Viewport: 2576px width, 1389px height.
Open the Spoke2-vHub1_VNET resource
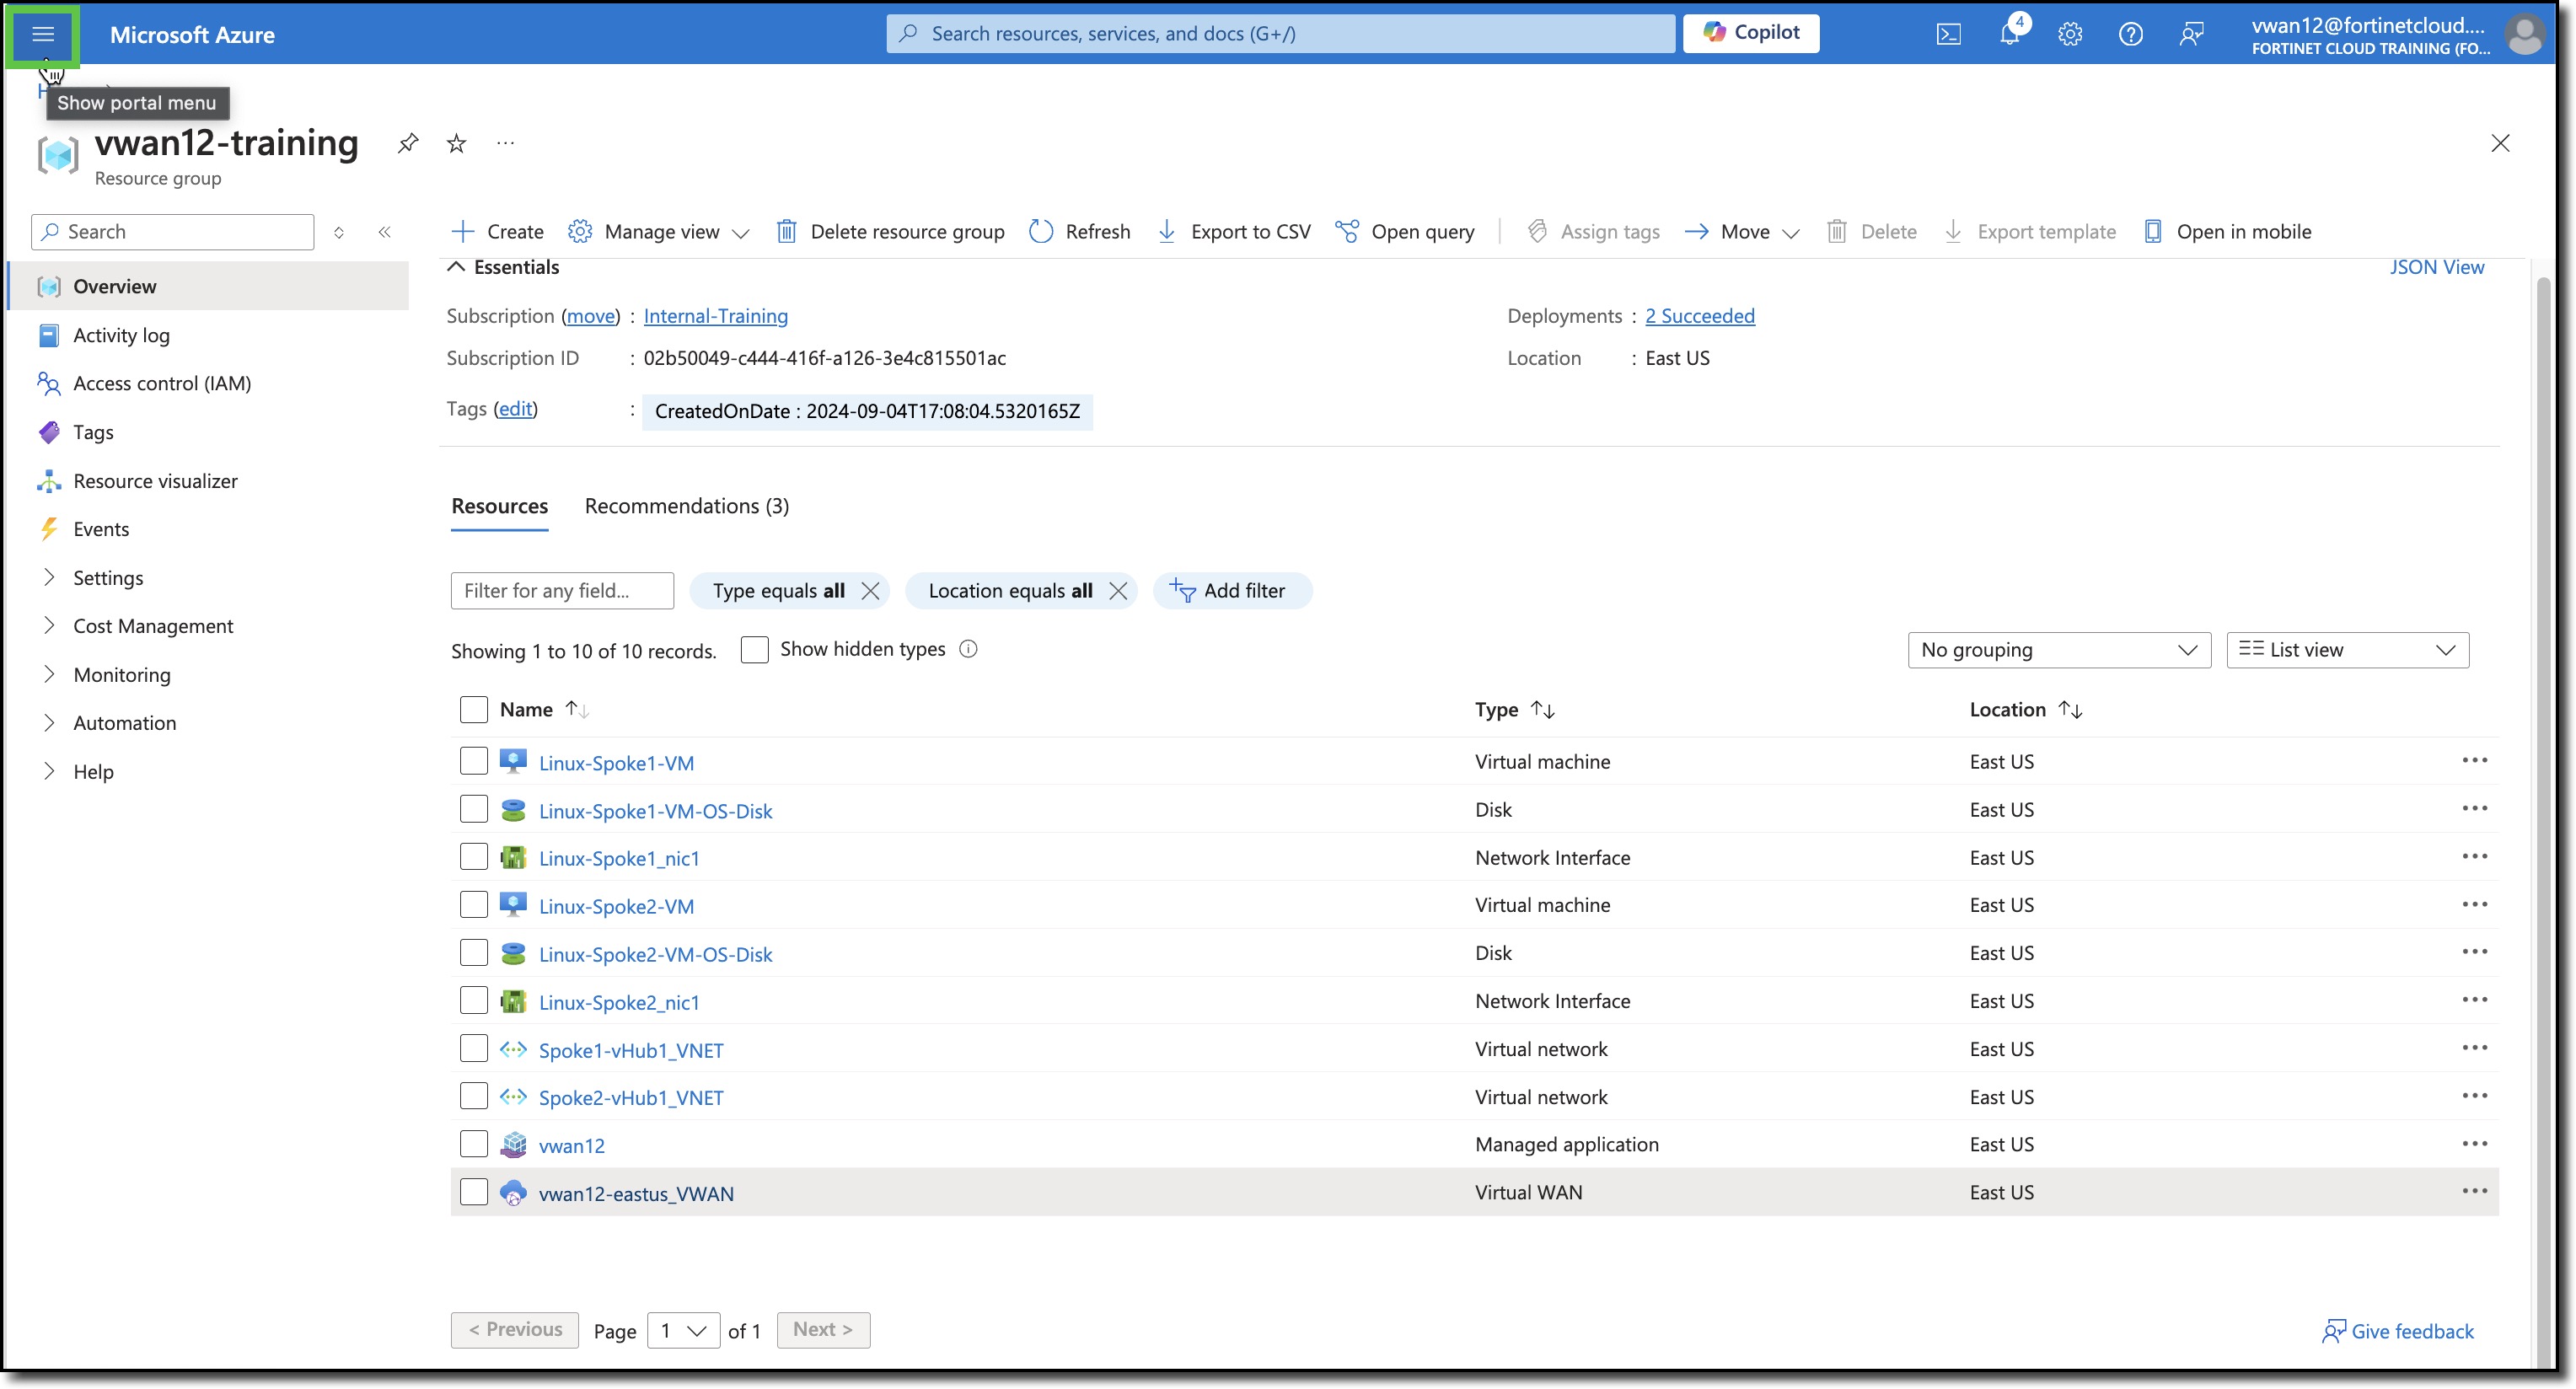630,1098
